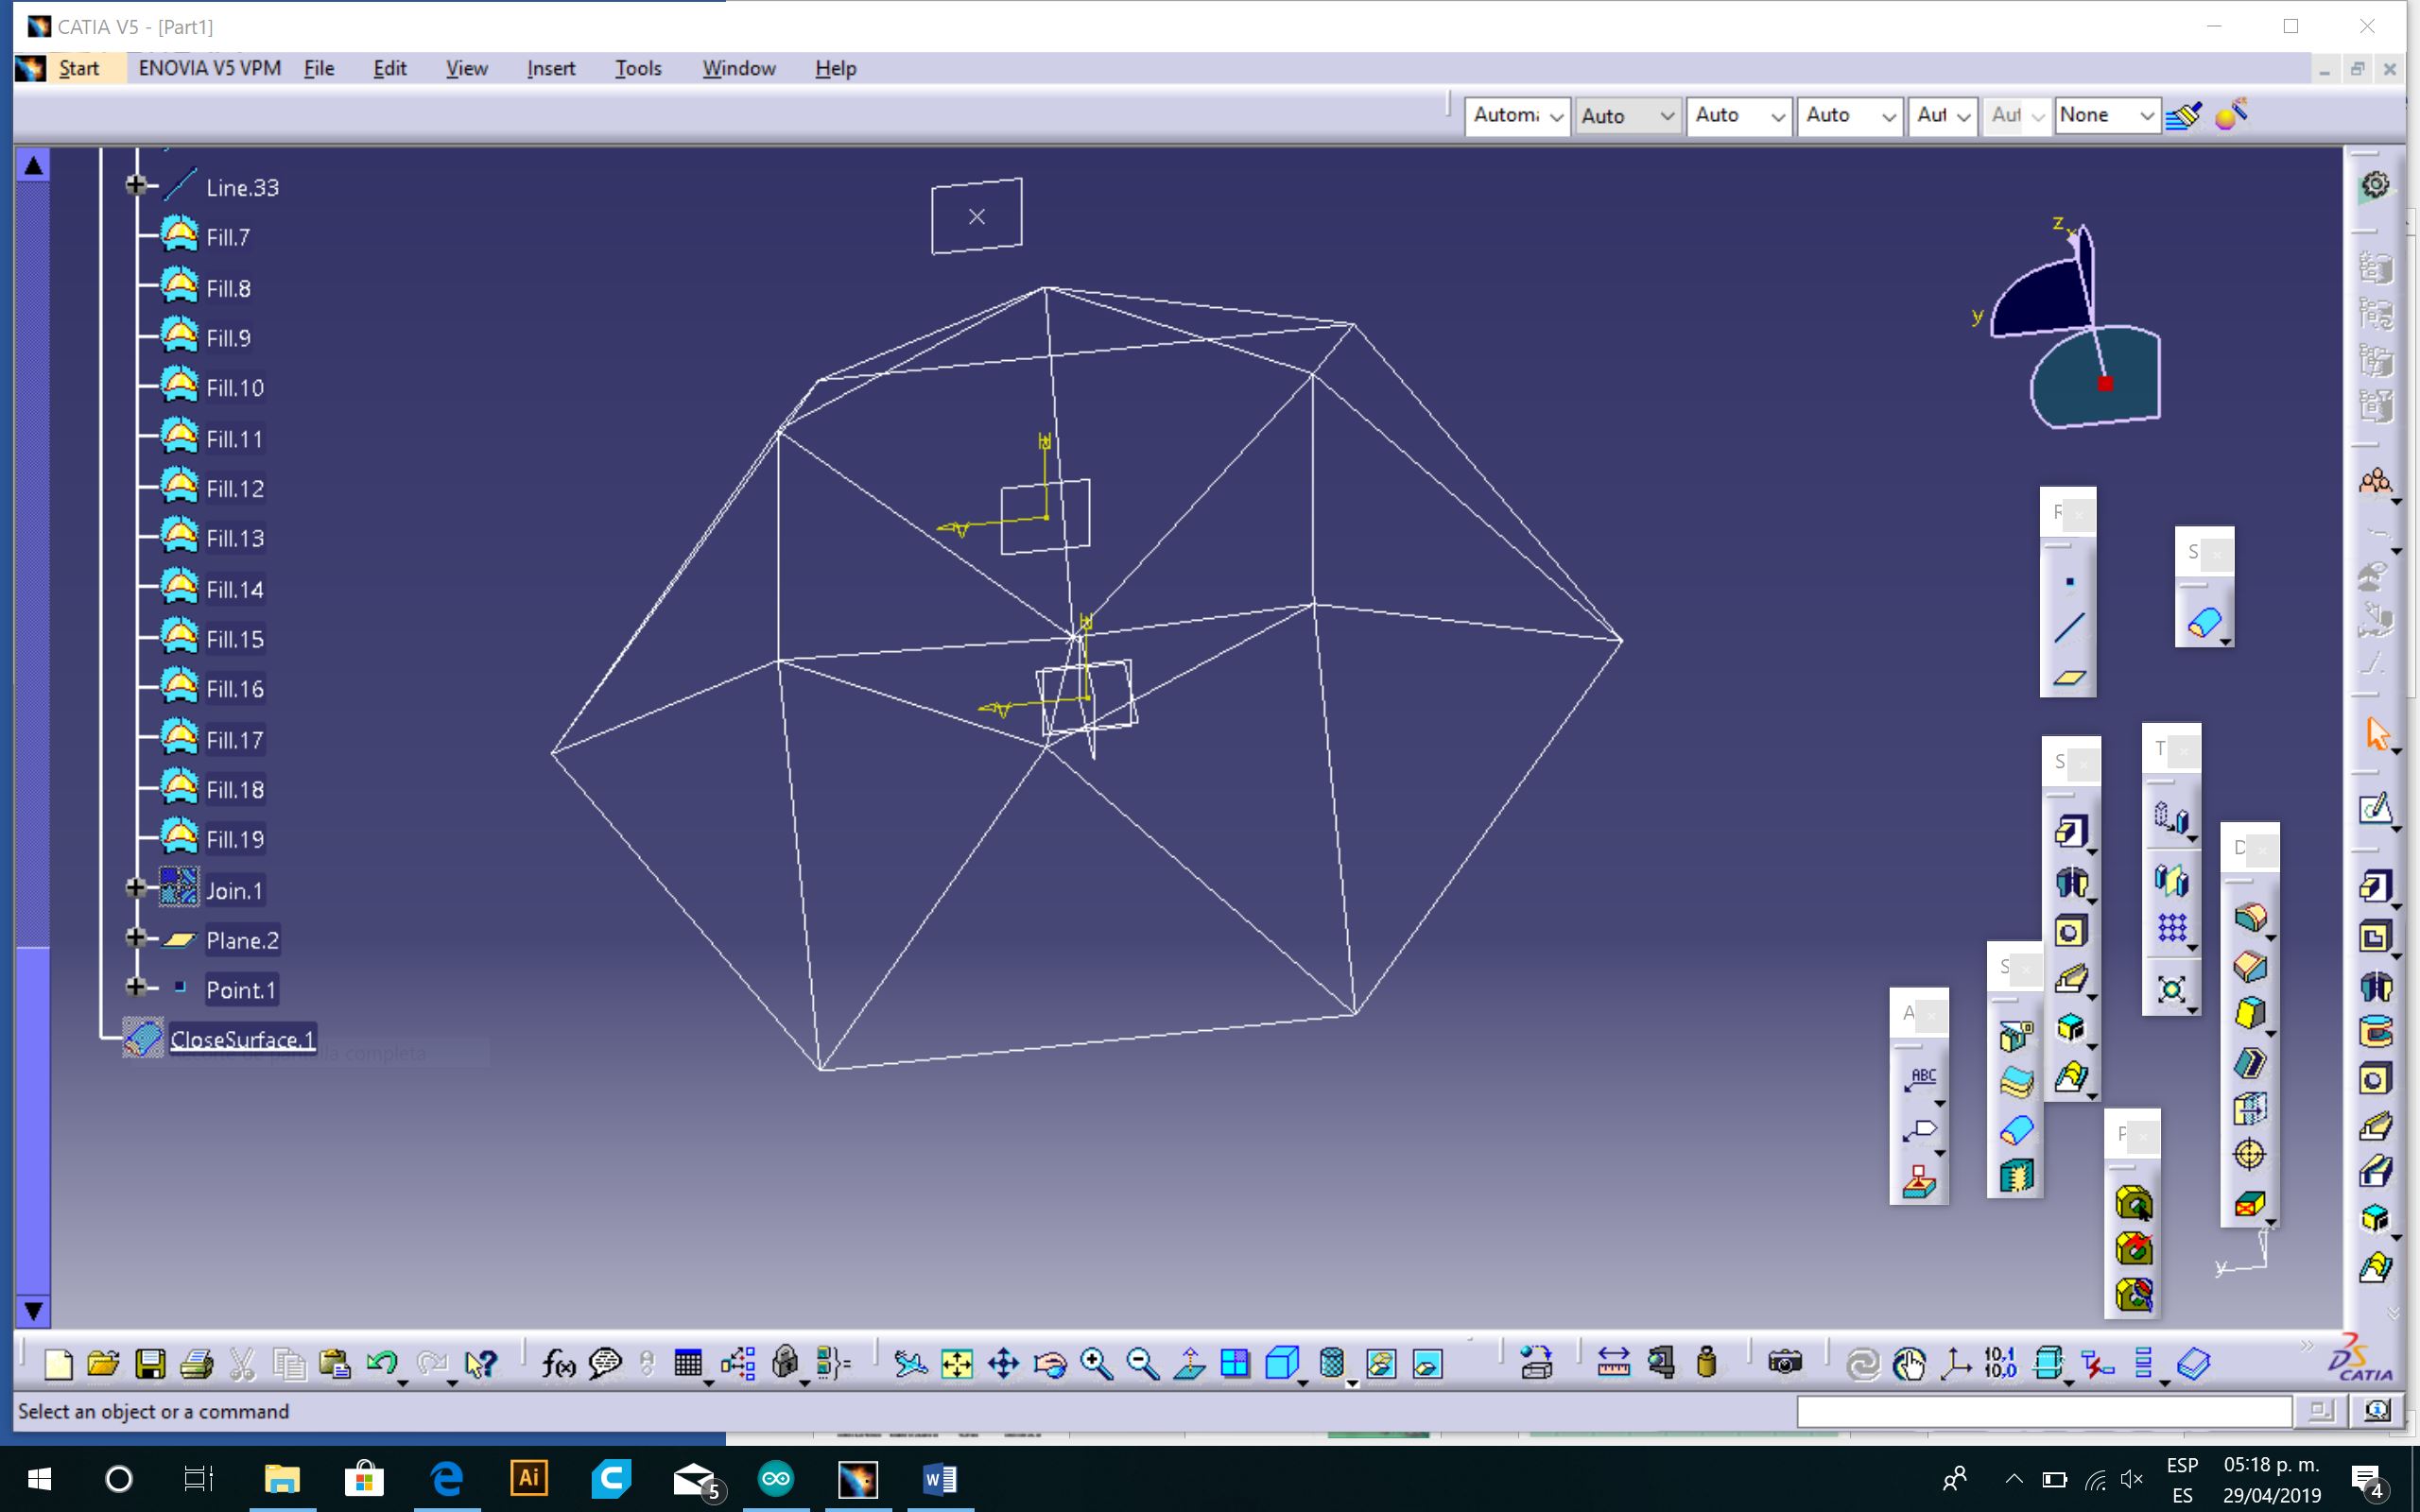2420x1512 pixels.
Task: Open the Insert menu
Action: 551,68
